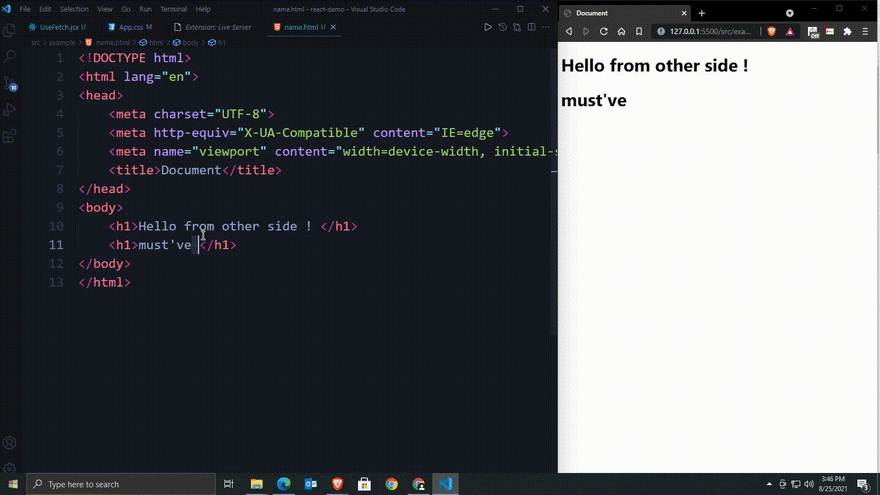The height and width of the screenshot is (495, 880).
Task: Click the editor vertical scrollbar
Action: click(x=553, y=191)
